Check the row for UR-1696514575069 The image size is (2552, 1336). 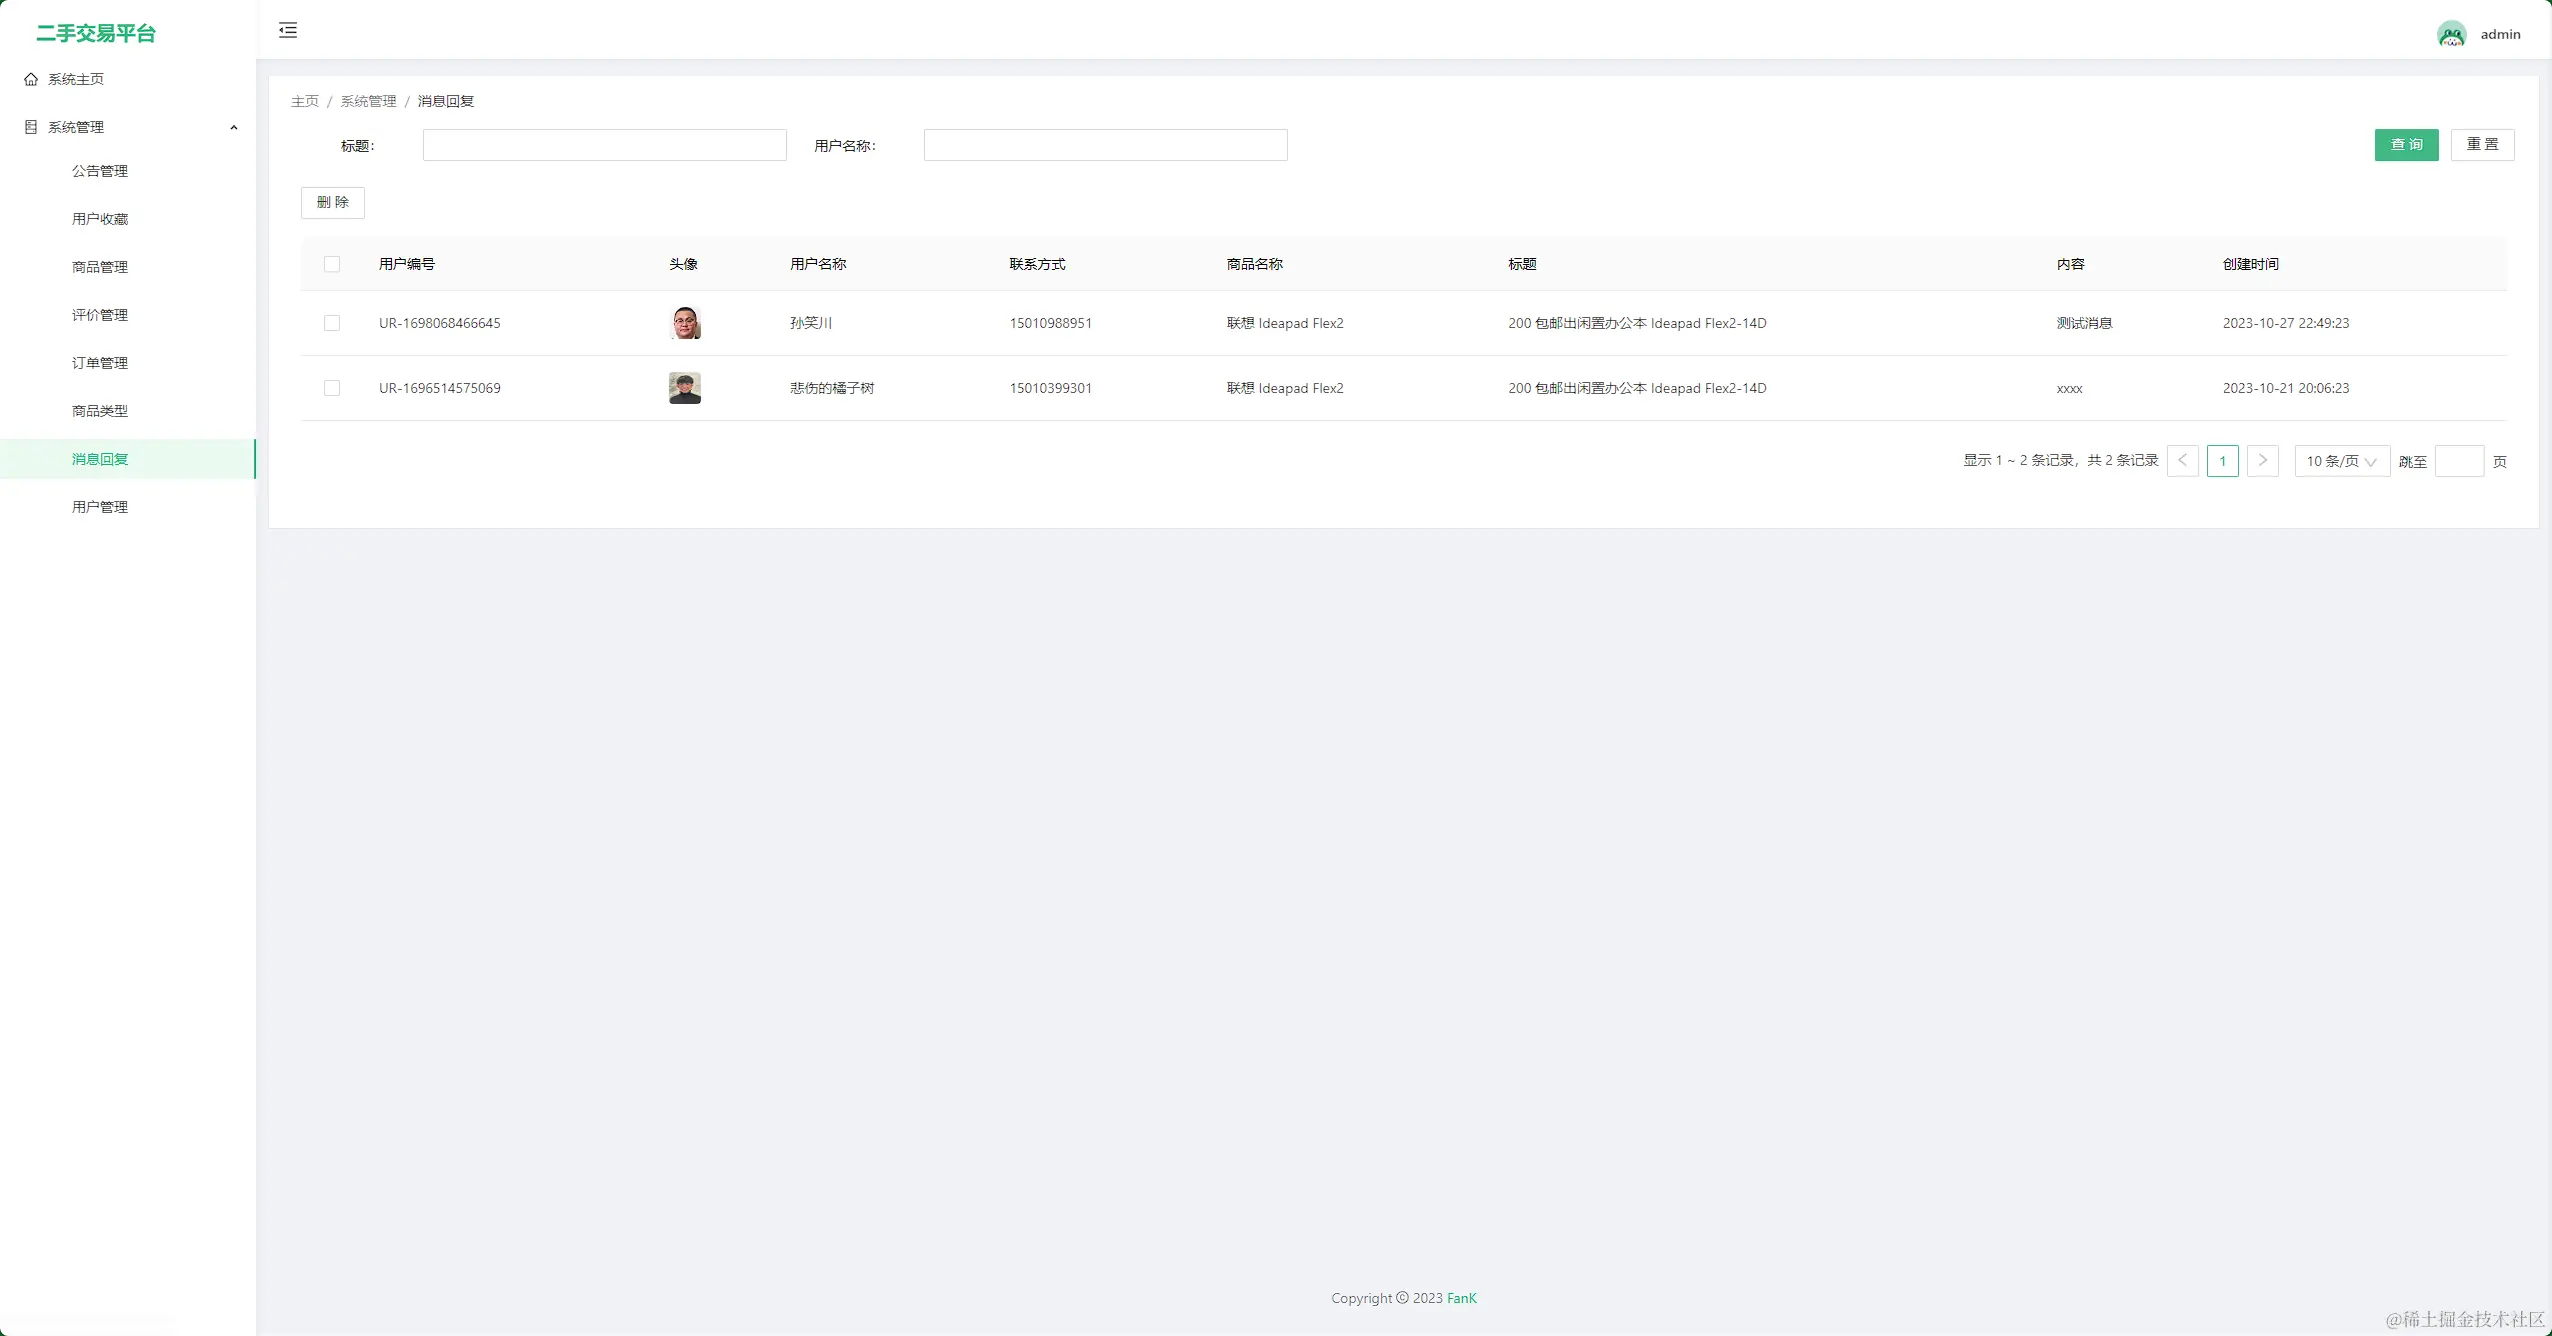pos(332,388)
